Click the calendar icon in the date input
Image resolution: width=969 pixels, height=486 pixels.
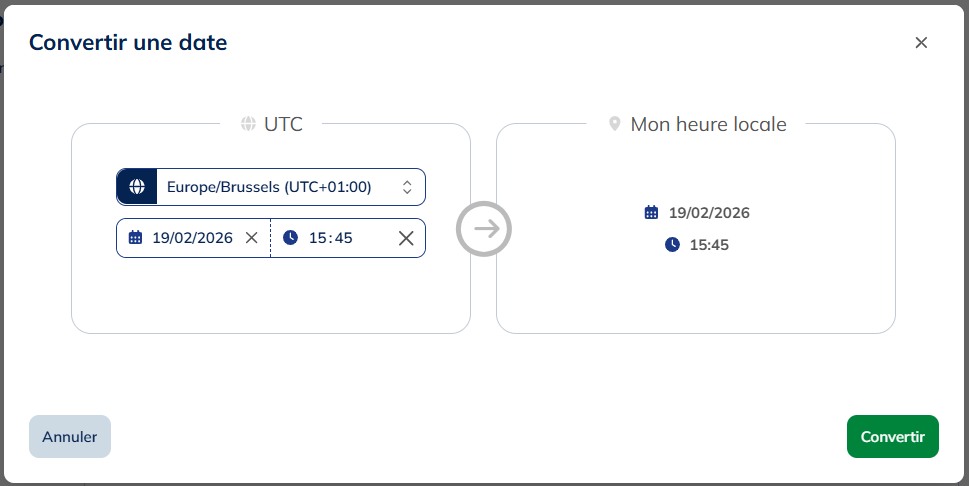[136, 238]
